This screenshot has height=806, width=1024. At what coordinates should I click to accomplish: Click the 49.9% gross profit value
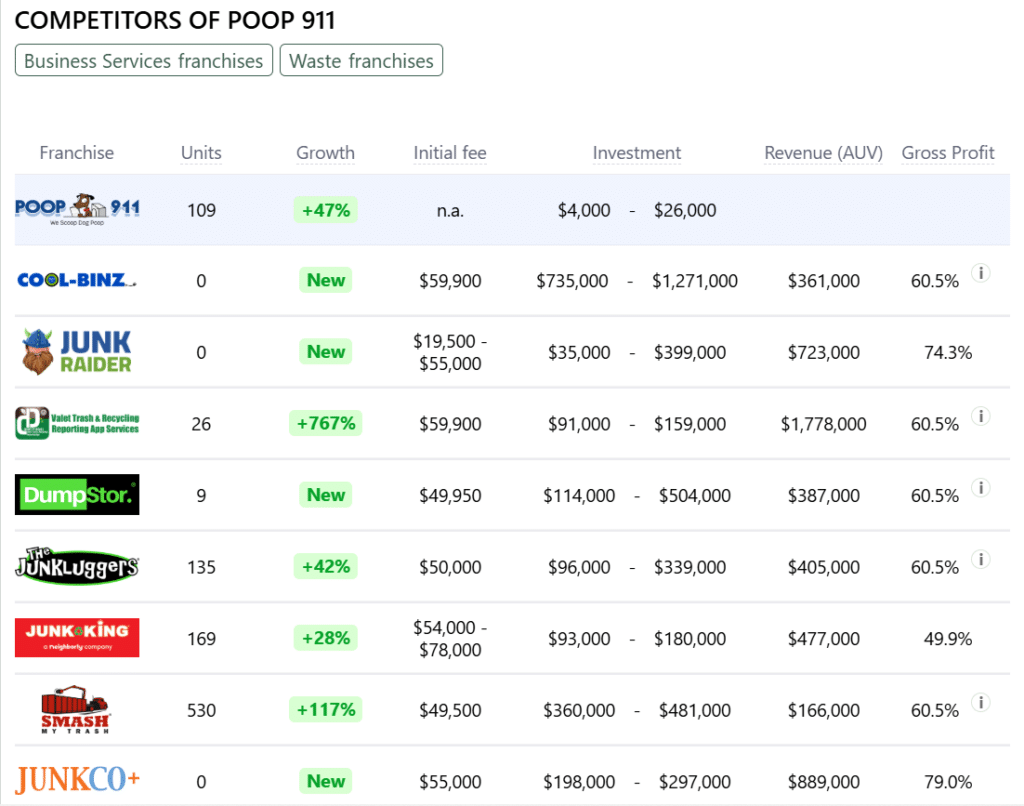(948, 639)
